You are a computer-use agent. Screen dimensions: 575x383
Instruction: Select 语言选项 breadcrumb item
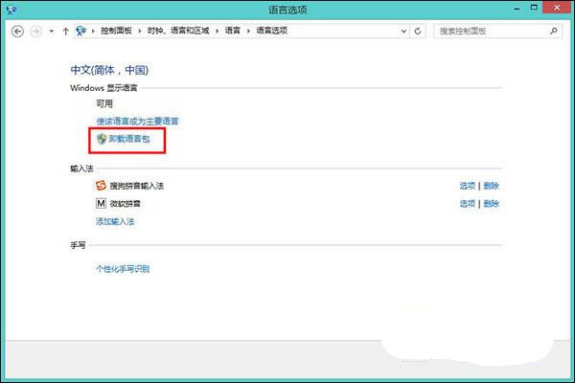(272, 30)
